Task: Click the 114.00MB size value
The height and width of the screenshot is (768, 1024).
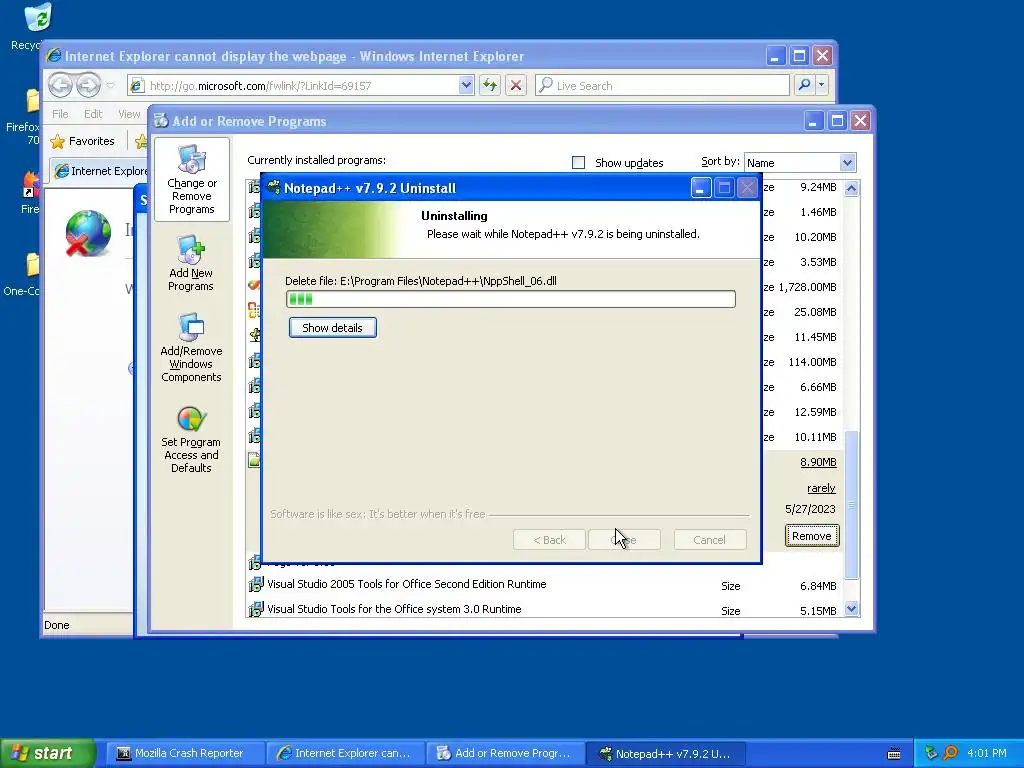Action: (x=812, y=362)
